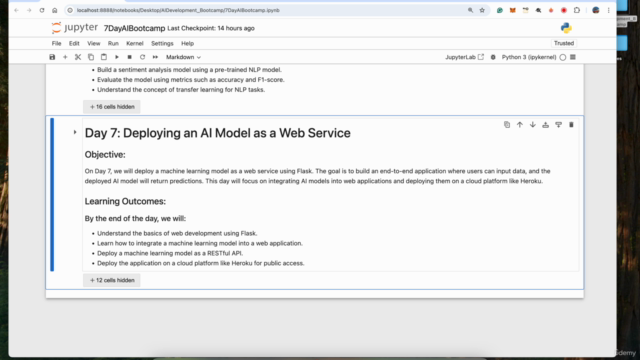The height and width of the screenshot is (360, 640).
Task: Toggle the Day 7 heading collapse arrow
Action: coord(75,132)
